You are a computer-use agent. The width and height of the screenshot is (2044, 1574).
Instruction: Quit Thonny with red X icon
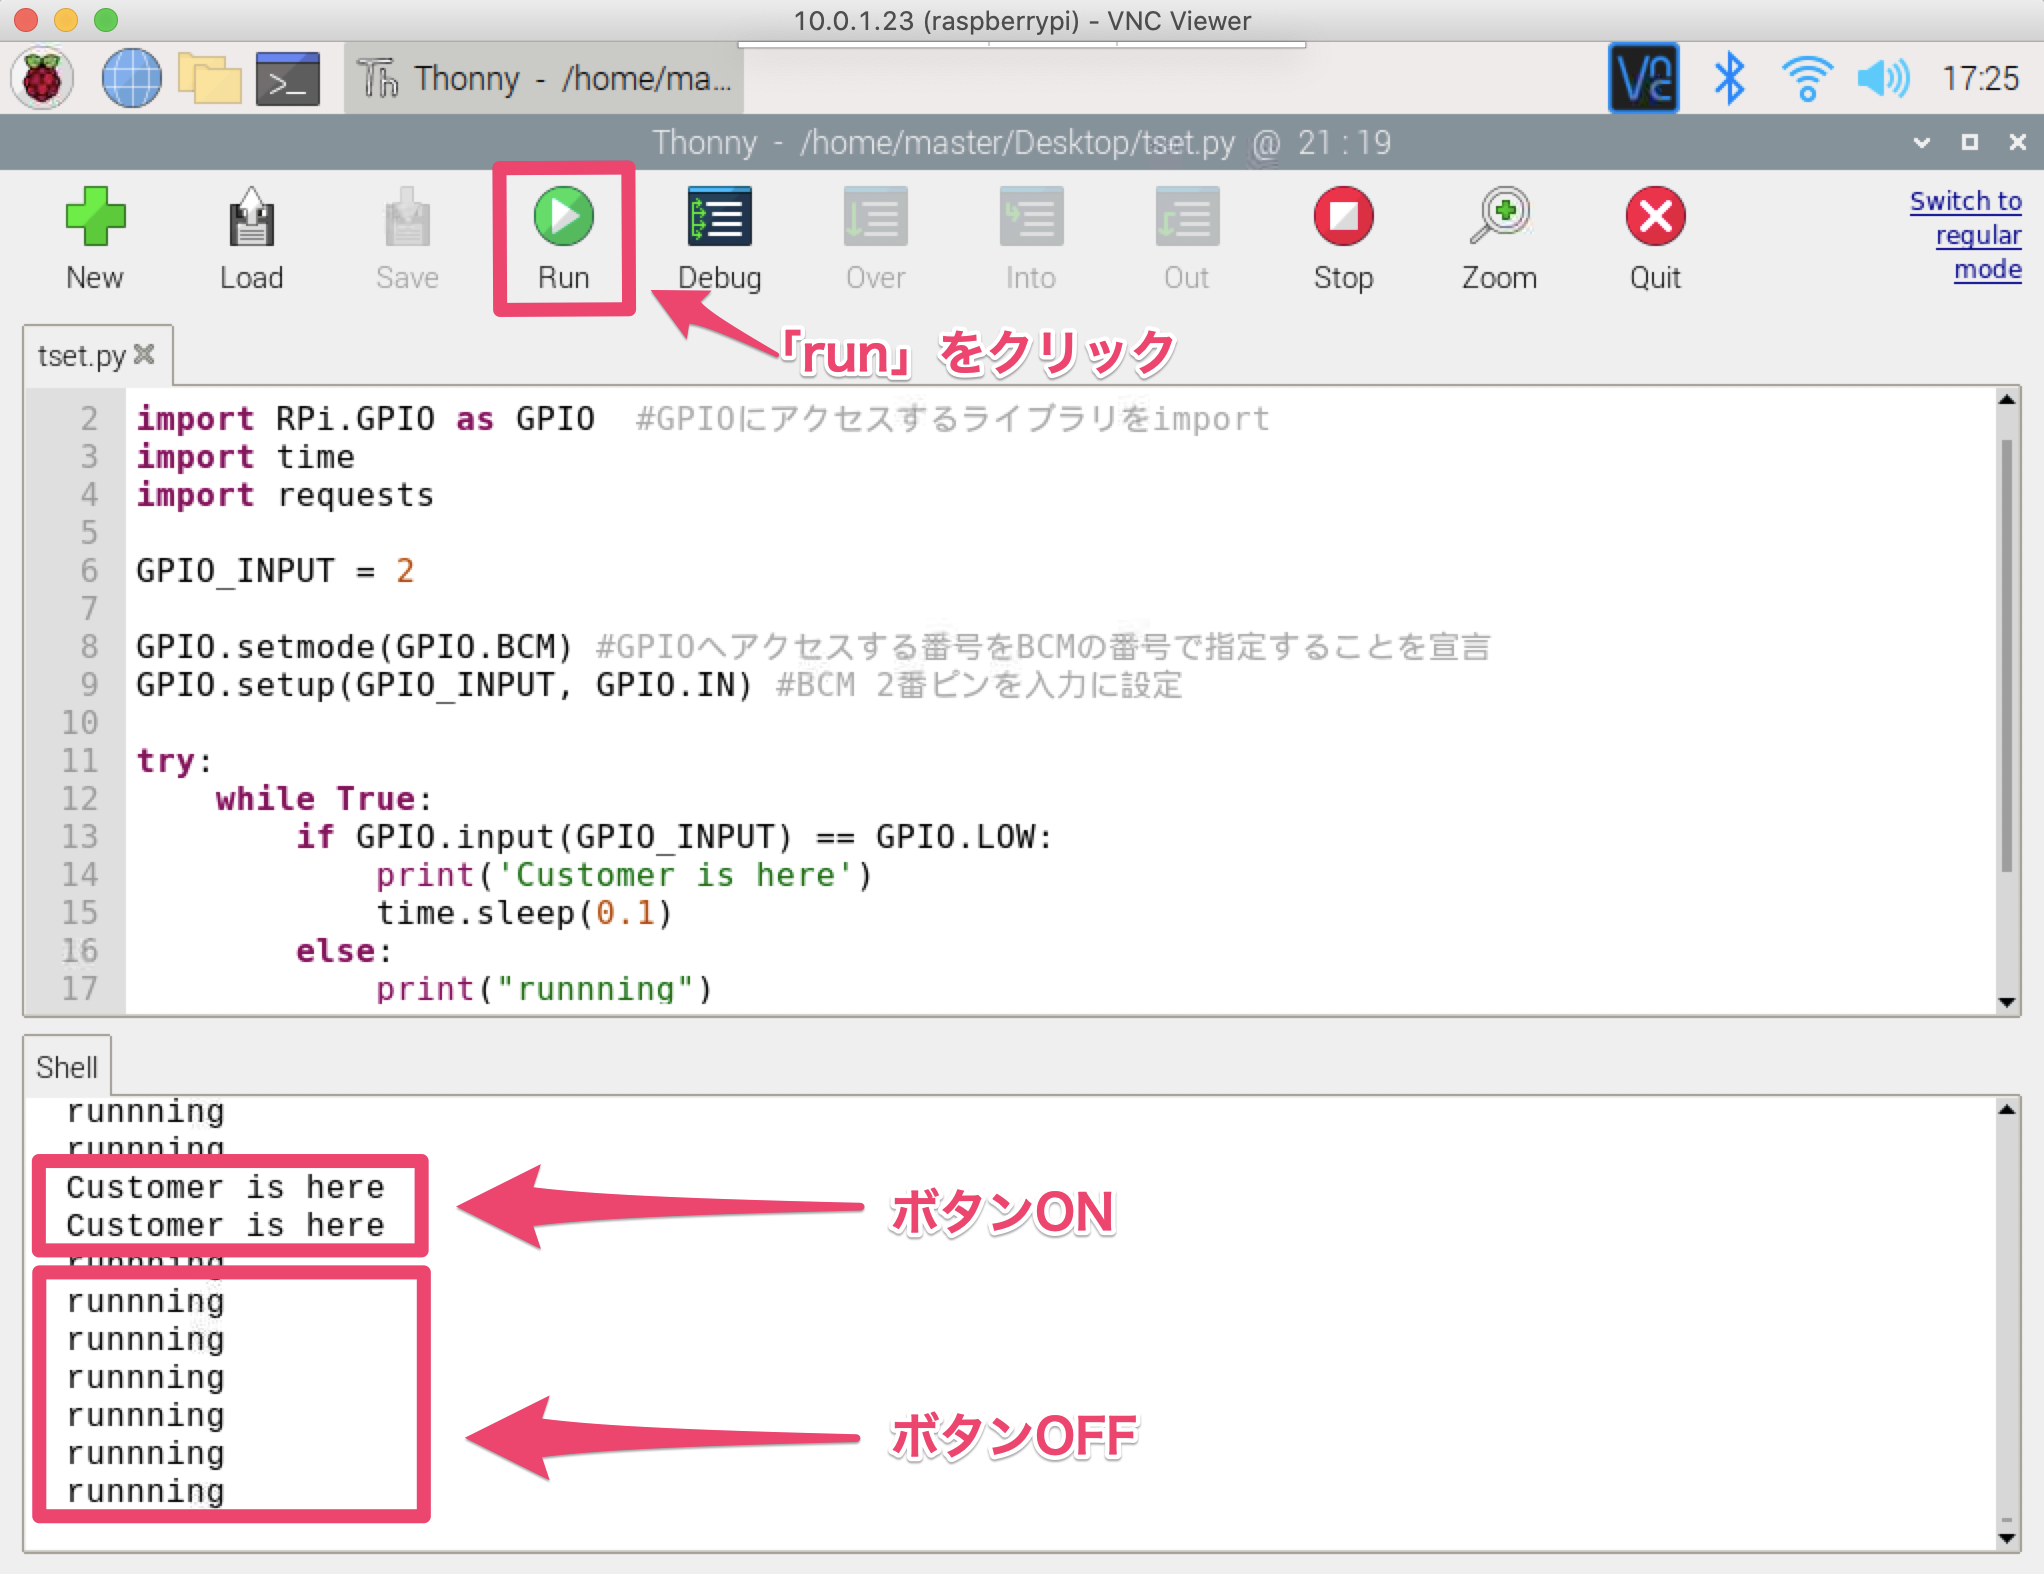point(1655,217)
